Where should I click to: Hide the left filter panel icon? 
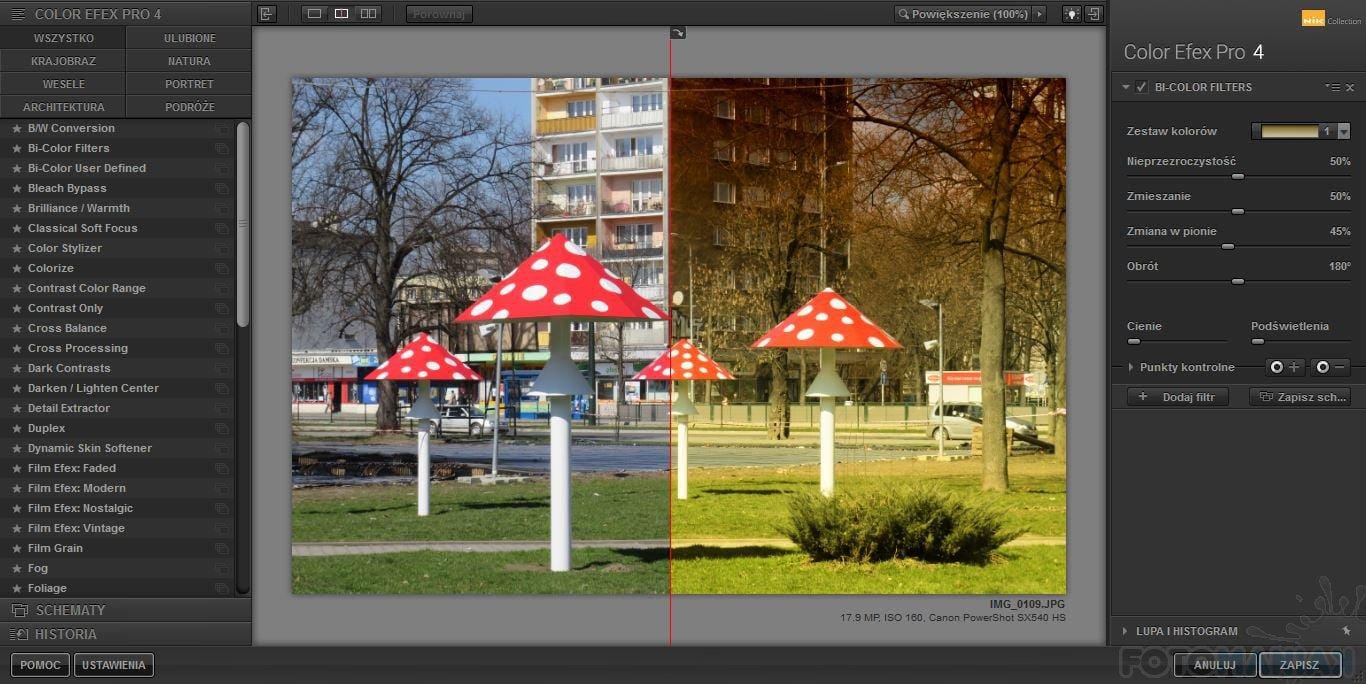pyautogui.click(x=266, y=14)
